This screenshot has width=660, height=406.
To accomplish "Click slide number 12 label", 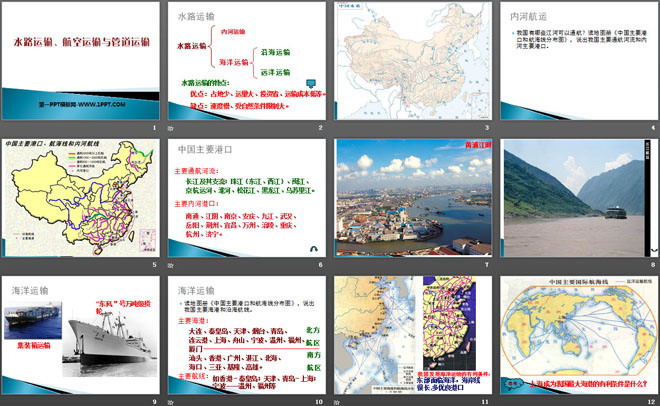I will click(x=652, y=402).
